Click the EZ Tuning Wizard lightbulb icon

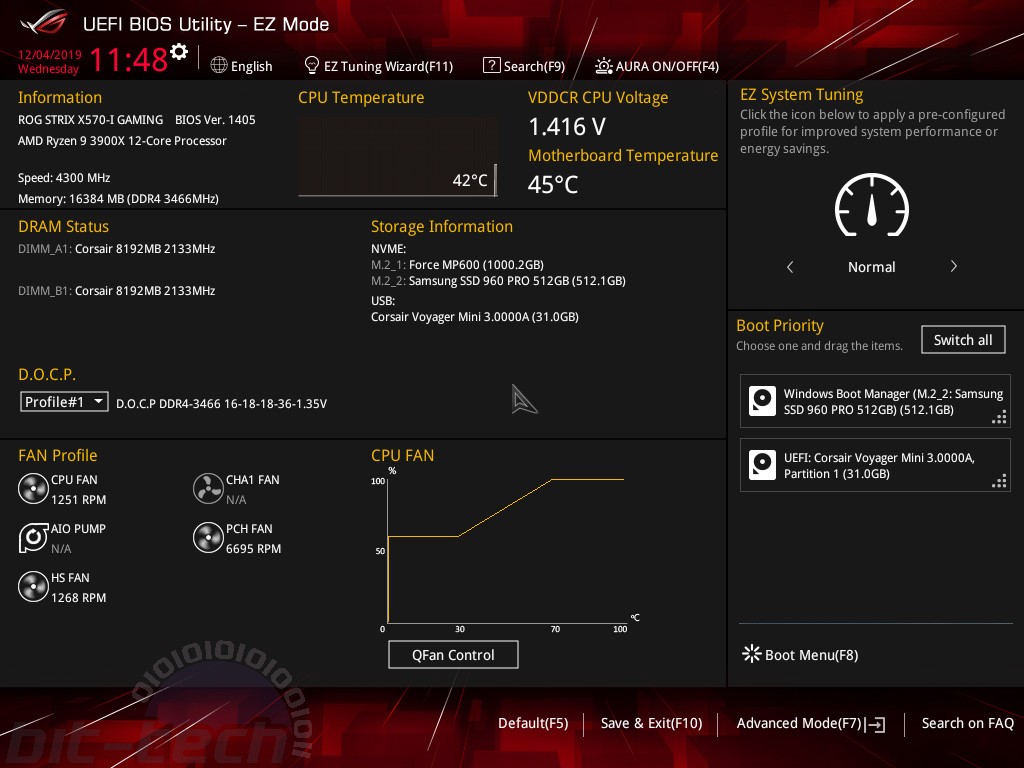[x=312, y=65]
